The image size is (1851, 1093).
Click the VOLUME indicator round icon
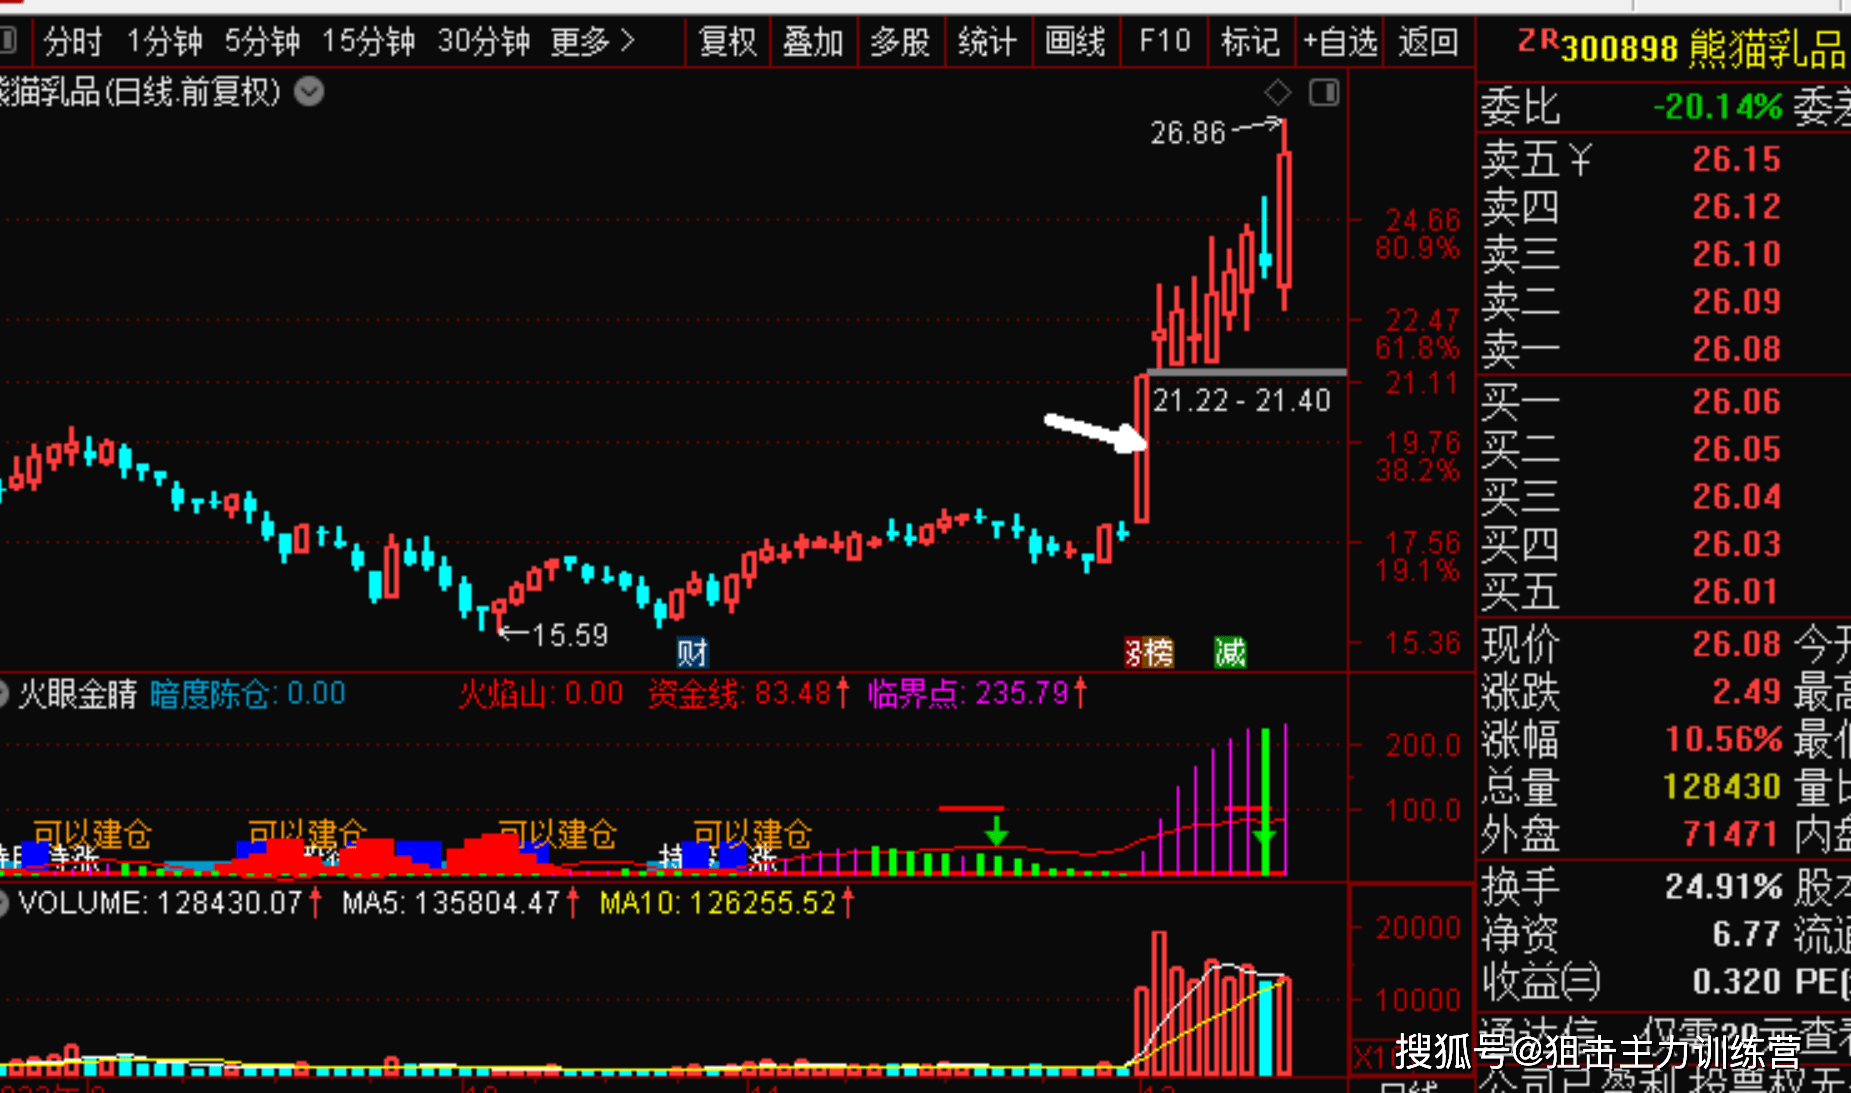click(3, 903)
